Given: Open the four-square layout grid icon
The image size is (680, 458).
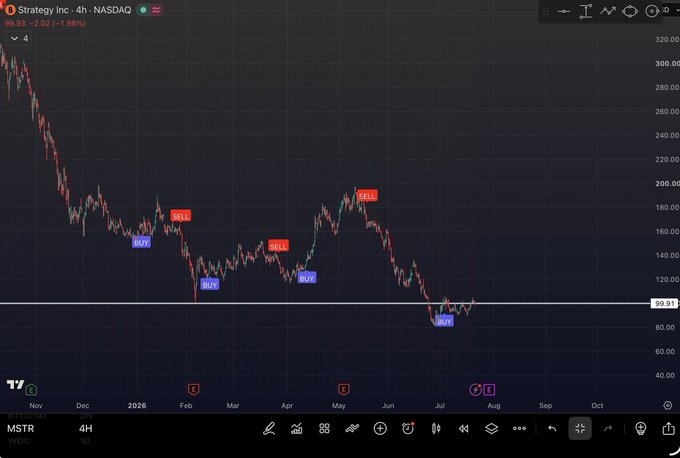Looking at the screenshot, I should click(x=324, y=429).
